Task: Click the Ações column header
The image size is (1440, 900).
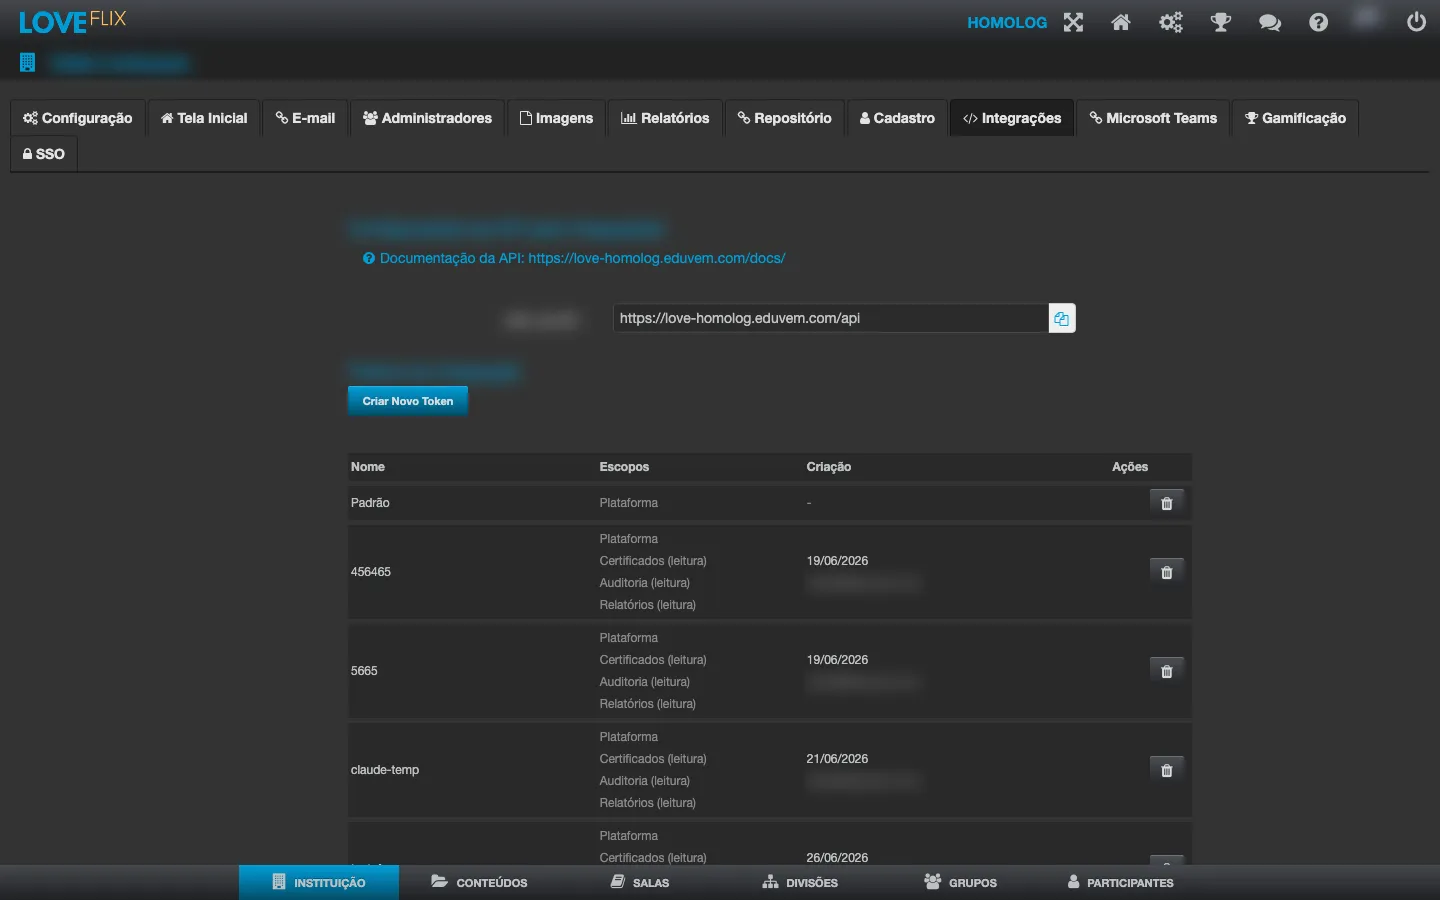Action: [1130, 467]
